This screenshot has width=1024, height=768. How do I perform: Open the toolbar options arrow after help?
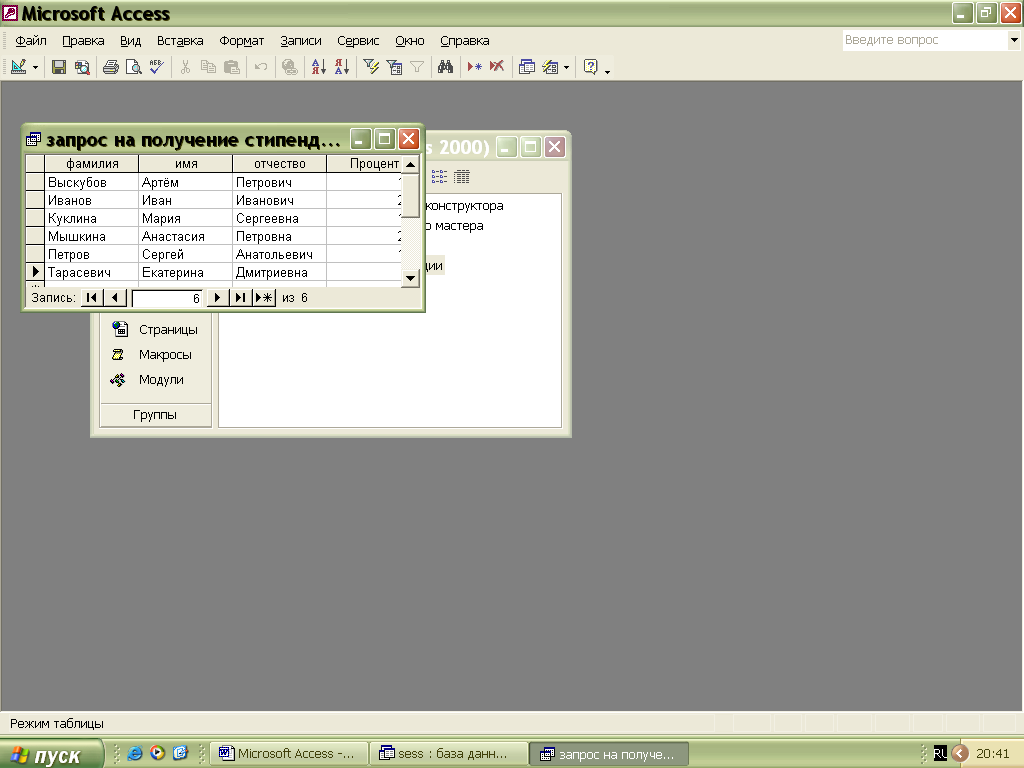[x=607, y=70]
